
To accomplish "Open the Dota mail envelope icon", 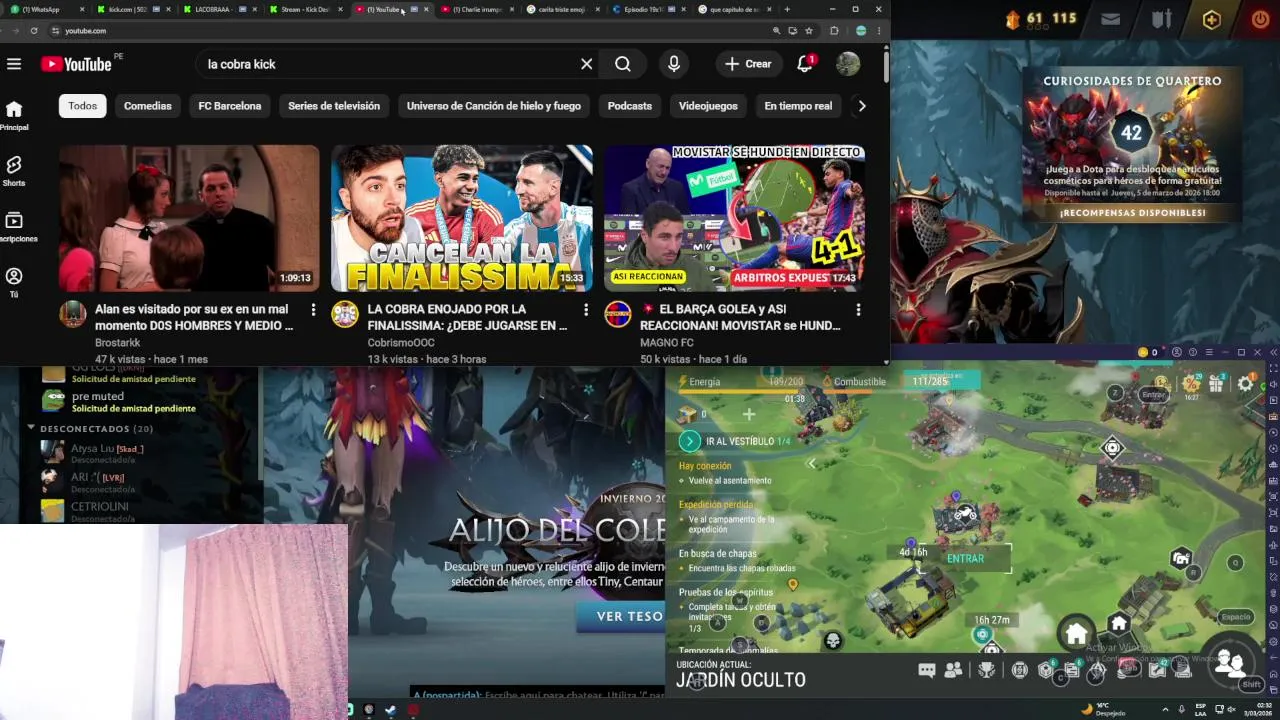I will (1111, 18).
